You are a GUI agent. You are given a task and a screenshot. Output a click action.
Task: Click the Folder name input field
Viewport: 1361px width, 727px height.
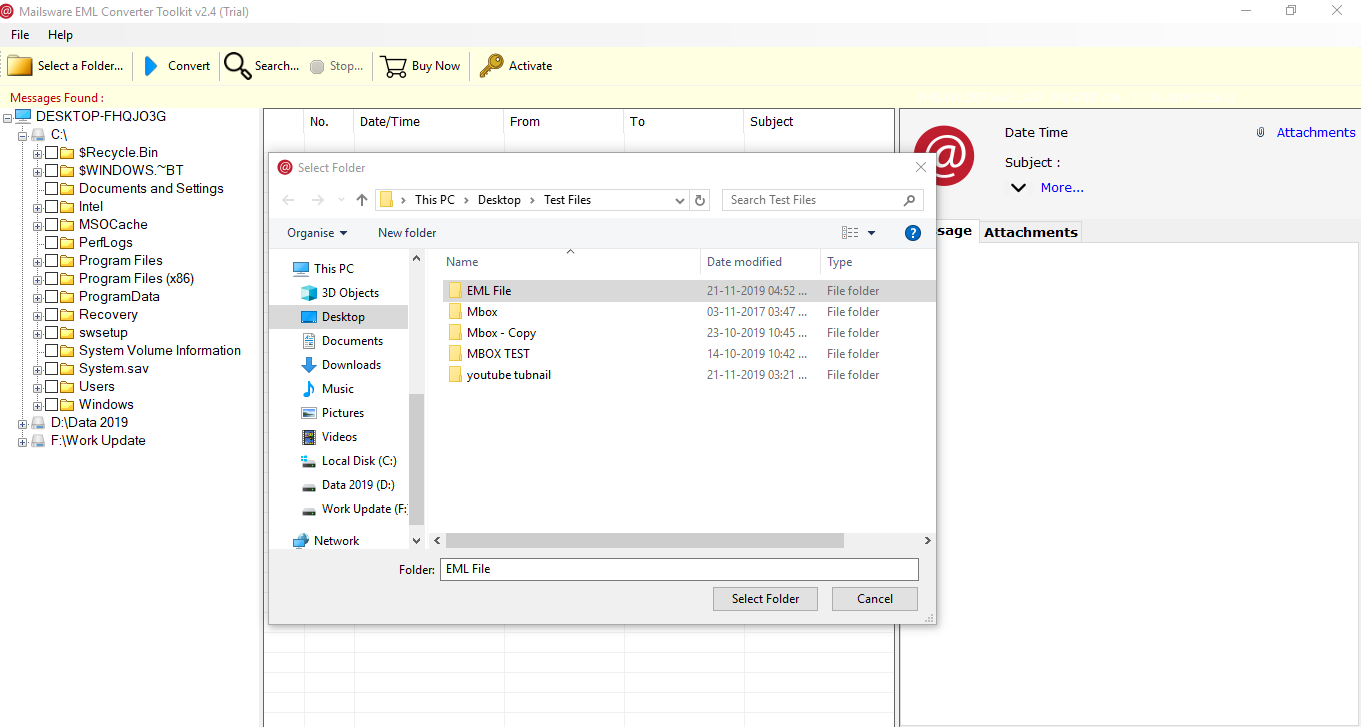tap(679, 569)
